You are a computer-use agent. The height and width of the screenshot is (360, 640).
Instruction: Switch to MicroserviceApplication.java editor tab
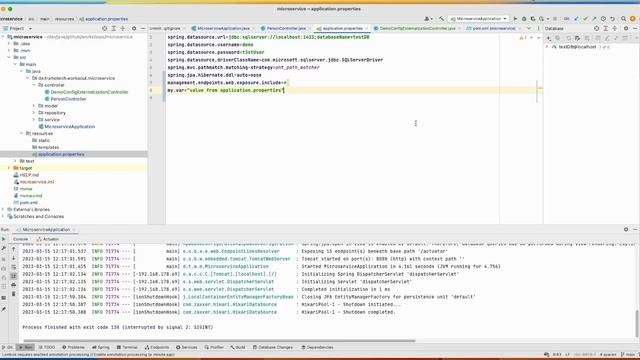pos(223,29)
